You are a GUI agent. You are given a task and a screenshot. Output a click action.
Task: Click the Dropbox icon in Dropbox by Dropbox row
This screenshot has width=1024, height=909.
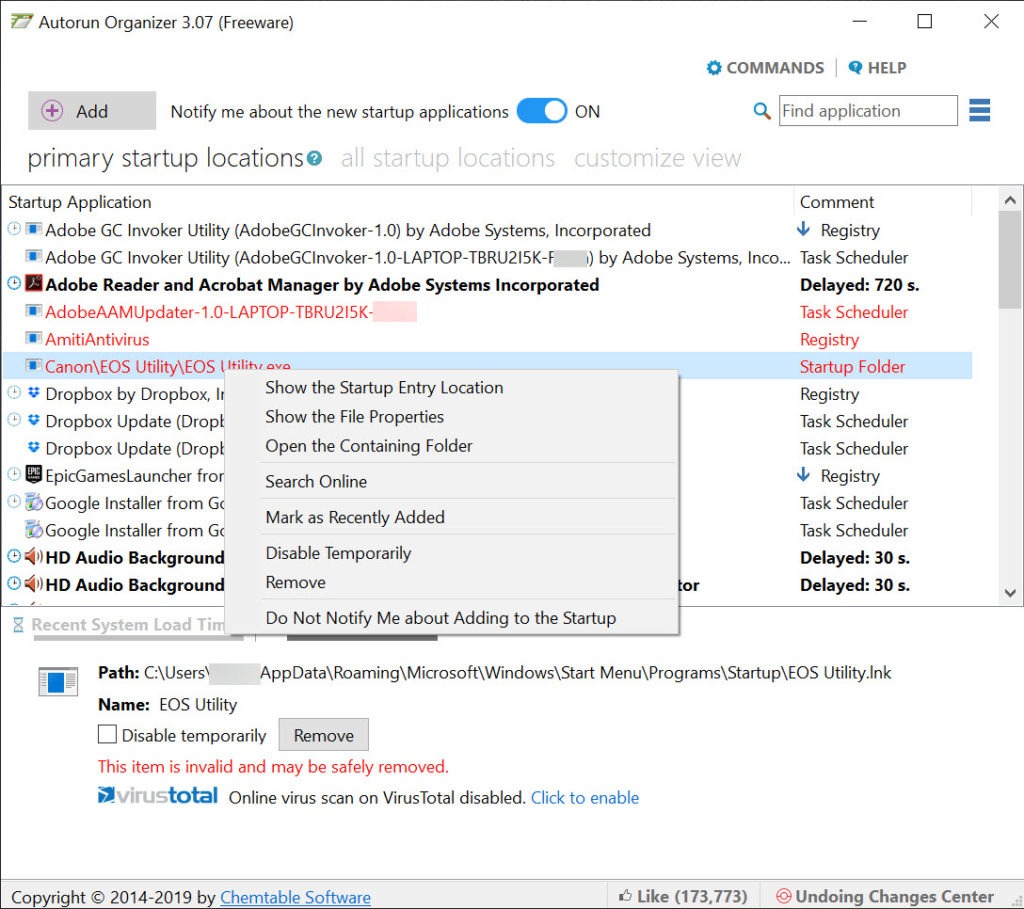(x=34, y=393)
